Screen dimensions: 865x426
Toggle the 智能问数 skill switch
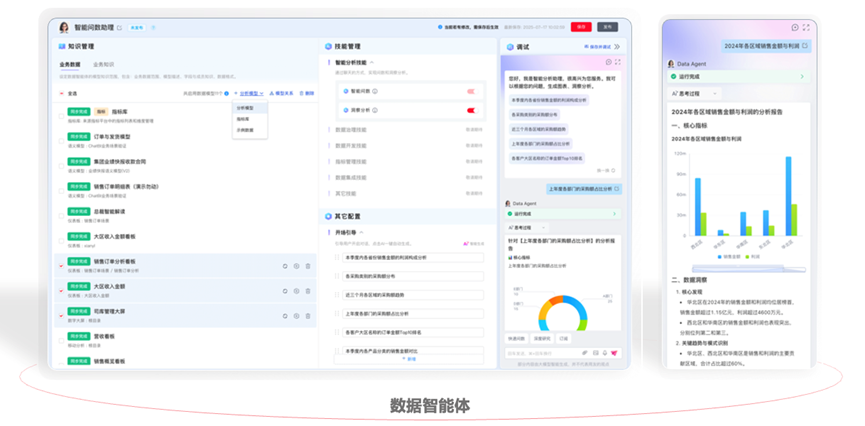point(471,91)
